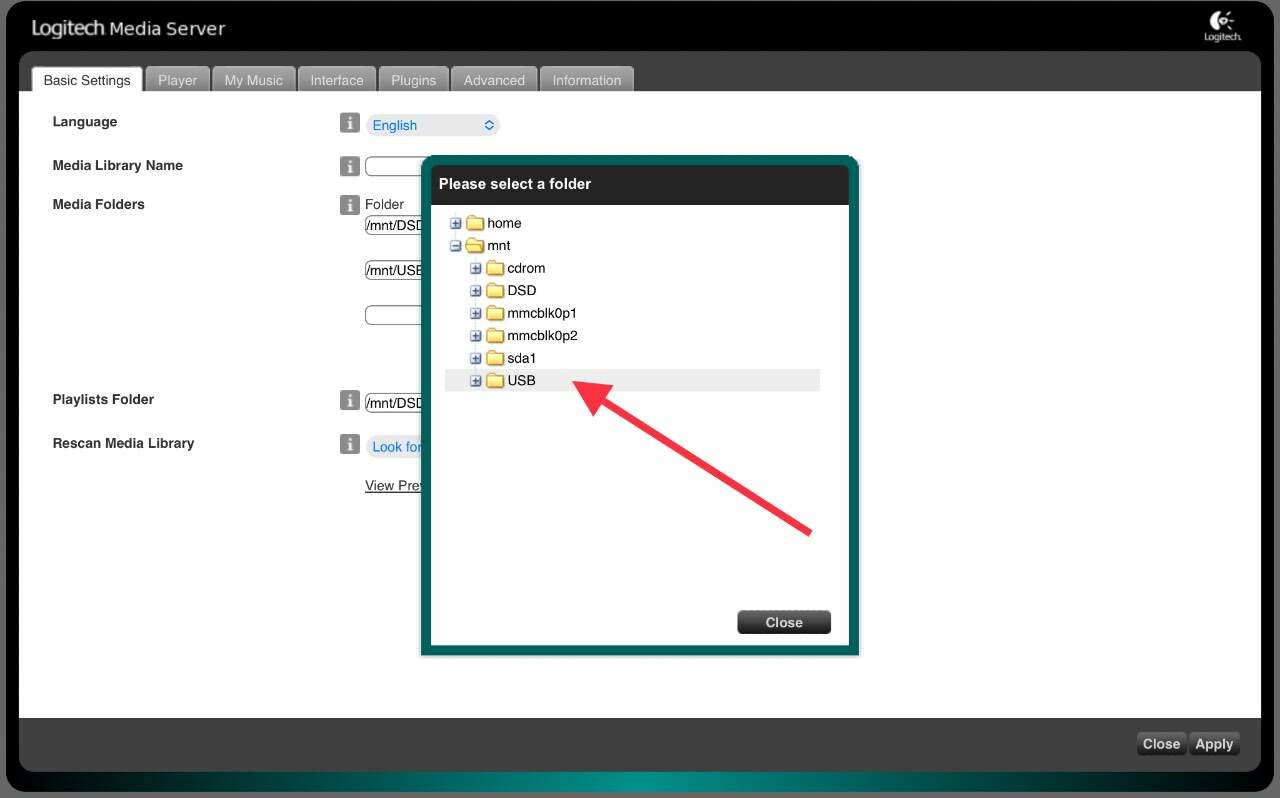Click Apply in the bottom bar
1280x798 pixels.
pyautogui.click(x=1214, y=744)
